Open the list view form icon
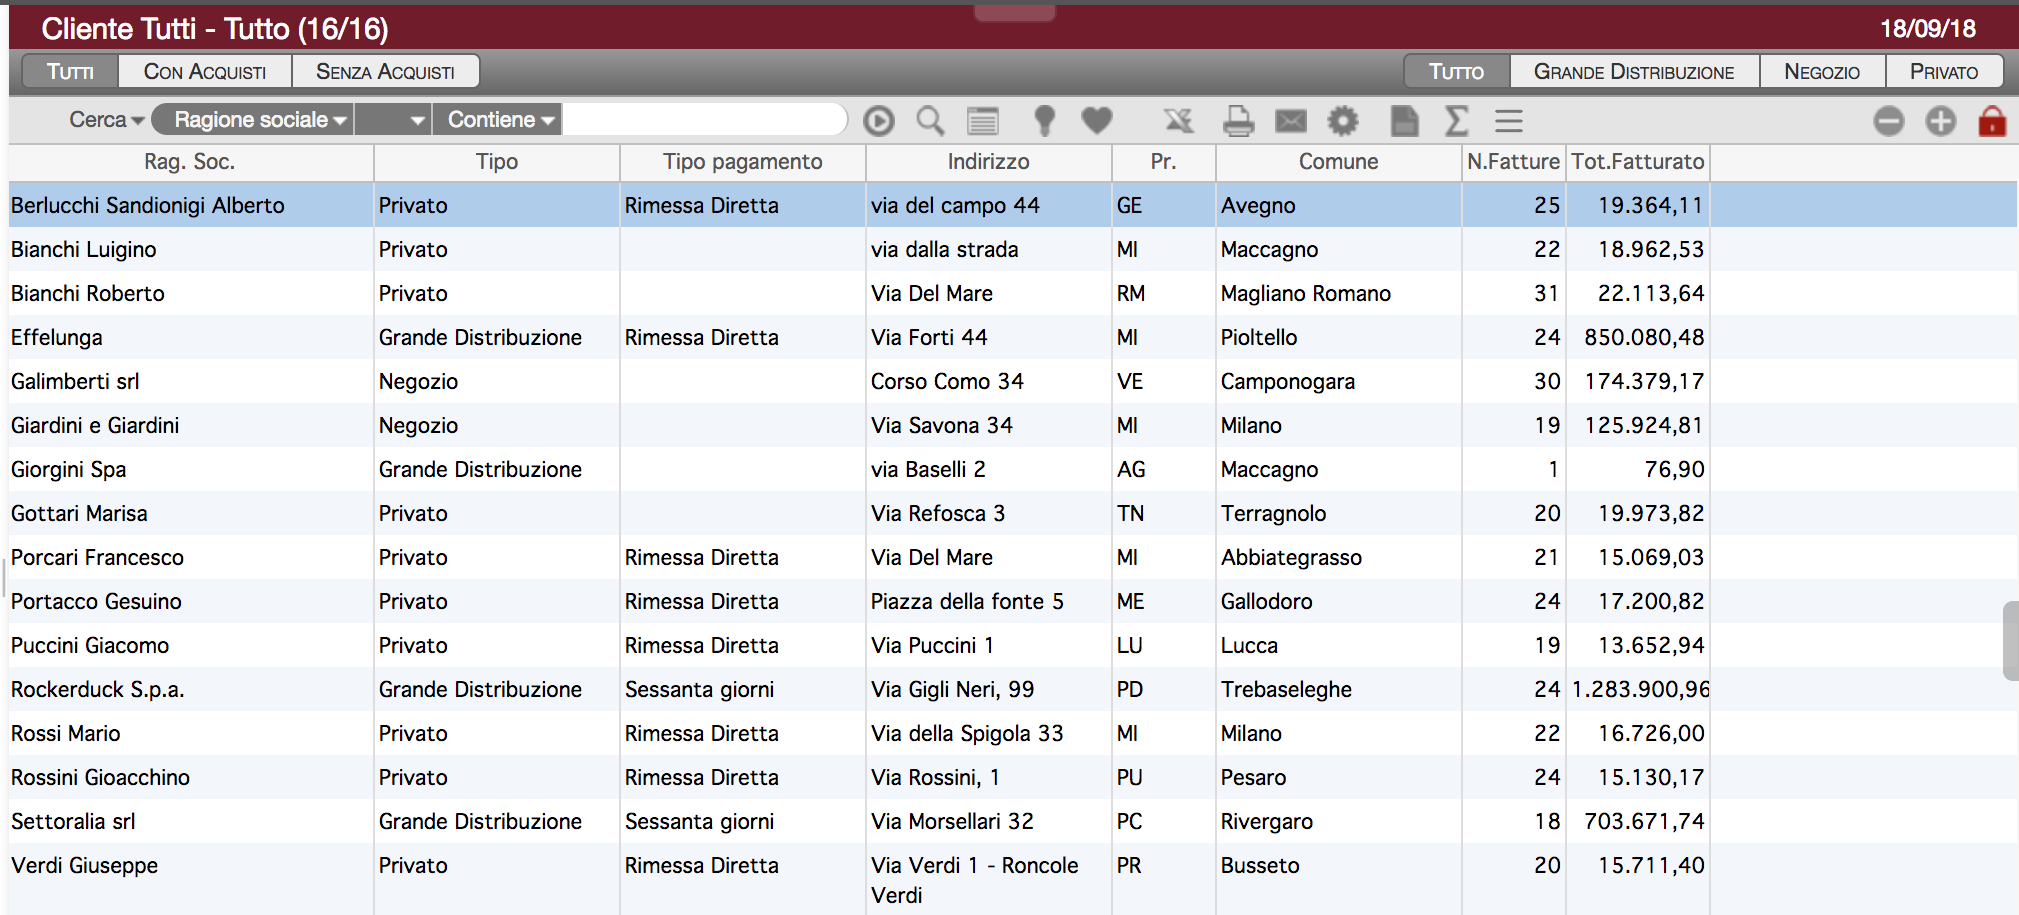Screen dimensions: 2019x915 [x=983, y=121]
